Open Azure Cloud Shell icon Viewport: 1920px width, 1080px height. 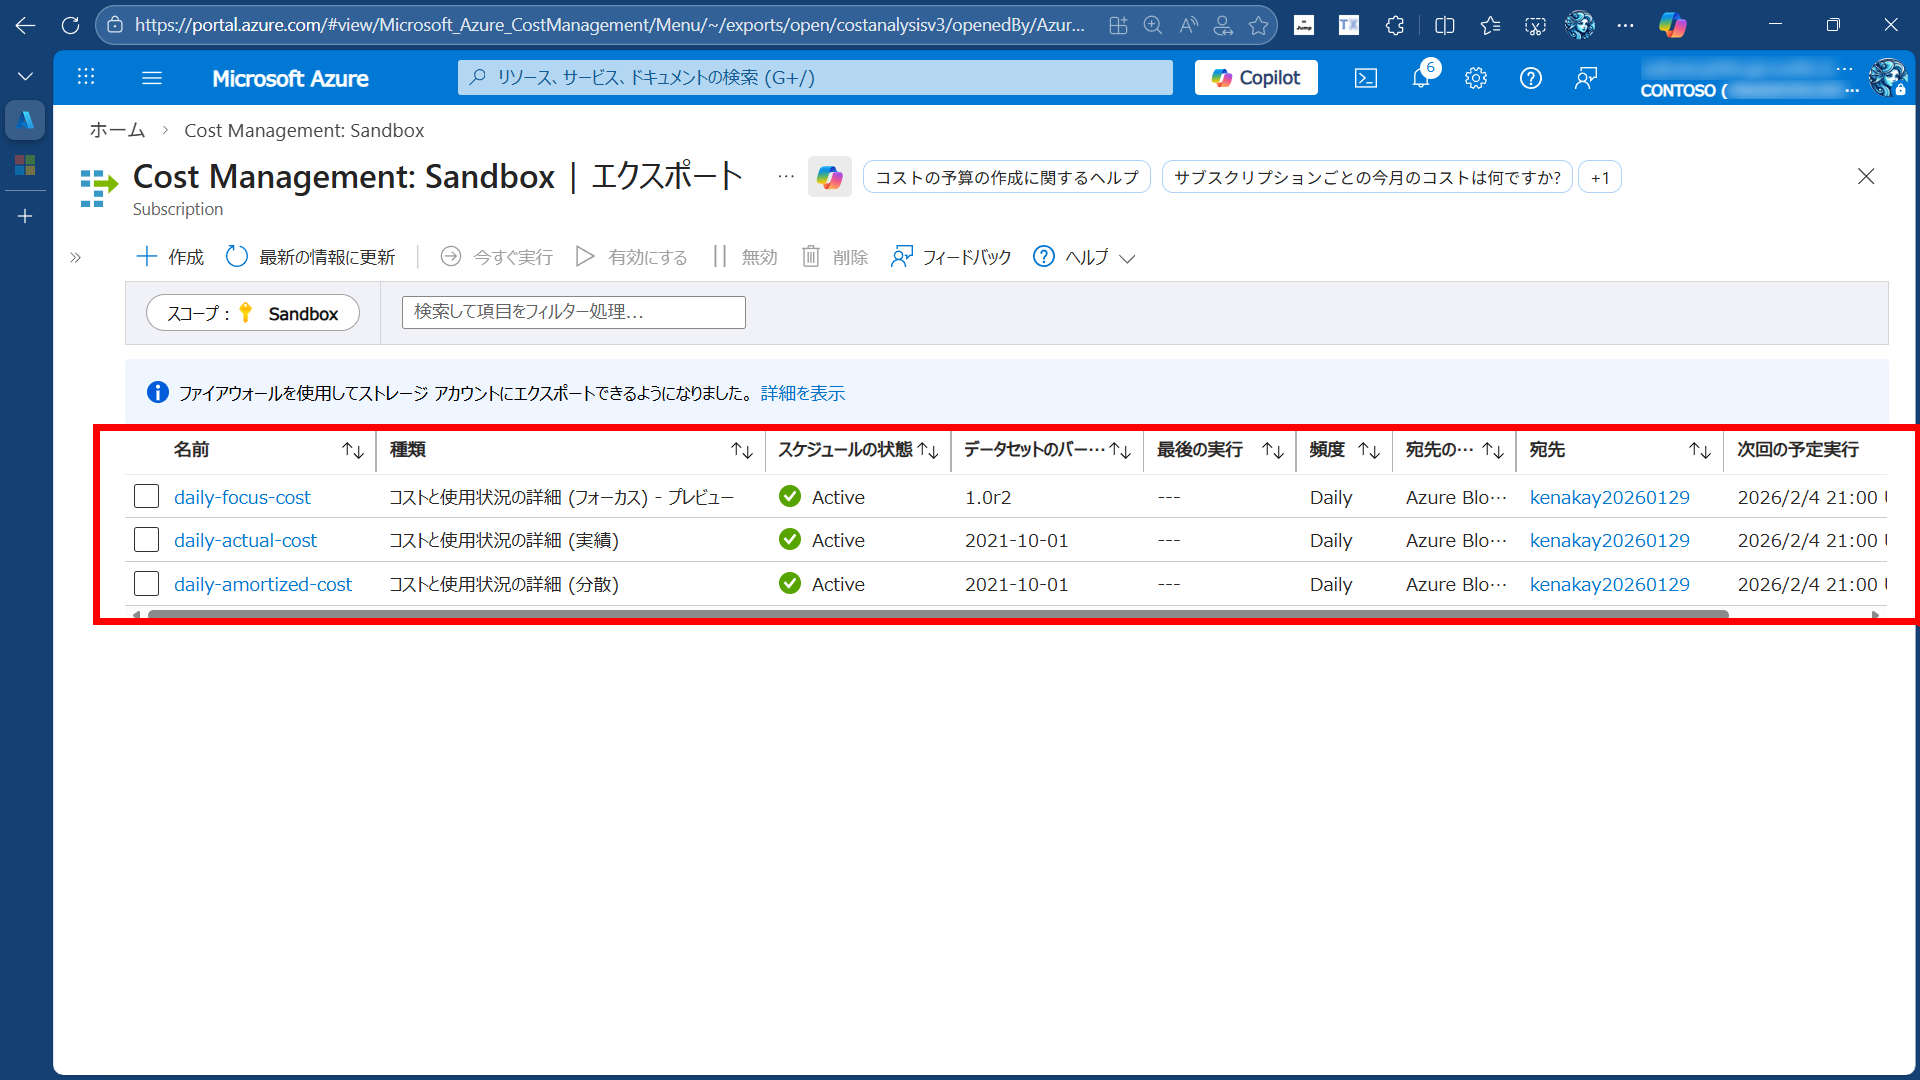pos(1366,78)
